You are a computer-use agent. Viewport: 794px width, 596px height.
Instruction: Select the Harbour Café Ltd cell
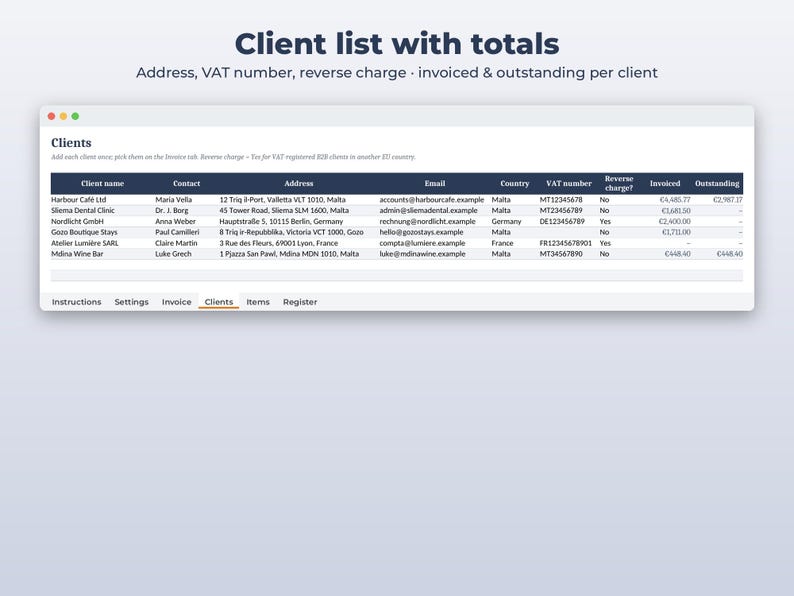point(78,200)
